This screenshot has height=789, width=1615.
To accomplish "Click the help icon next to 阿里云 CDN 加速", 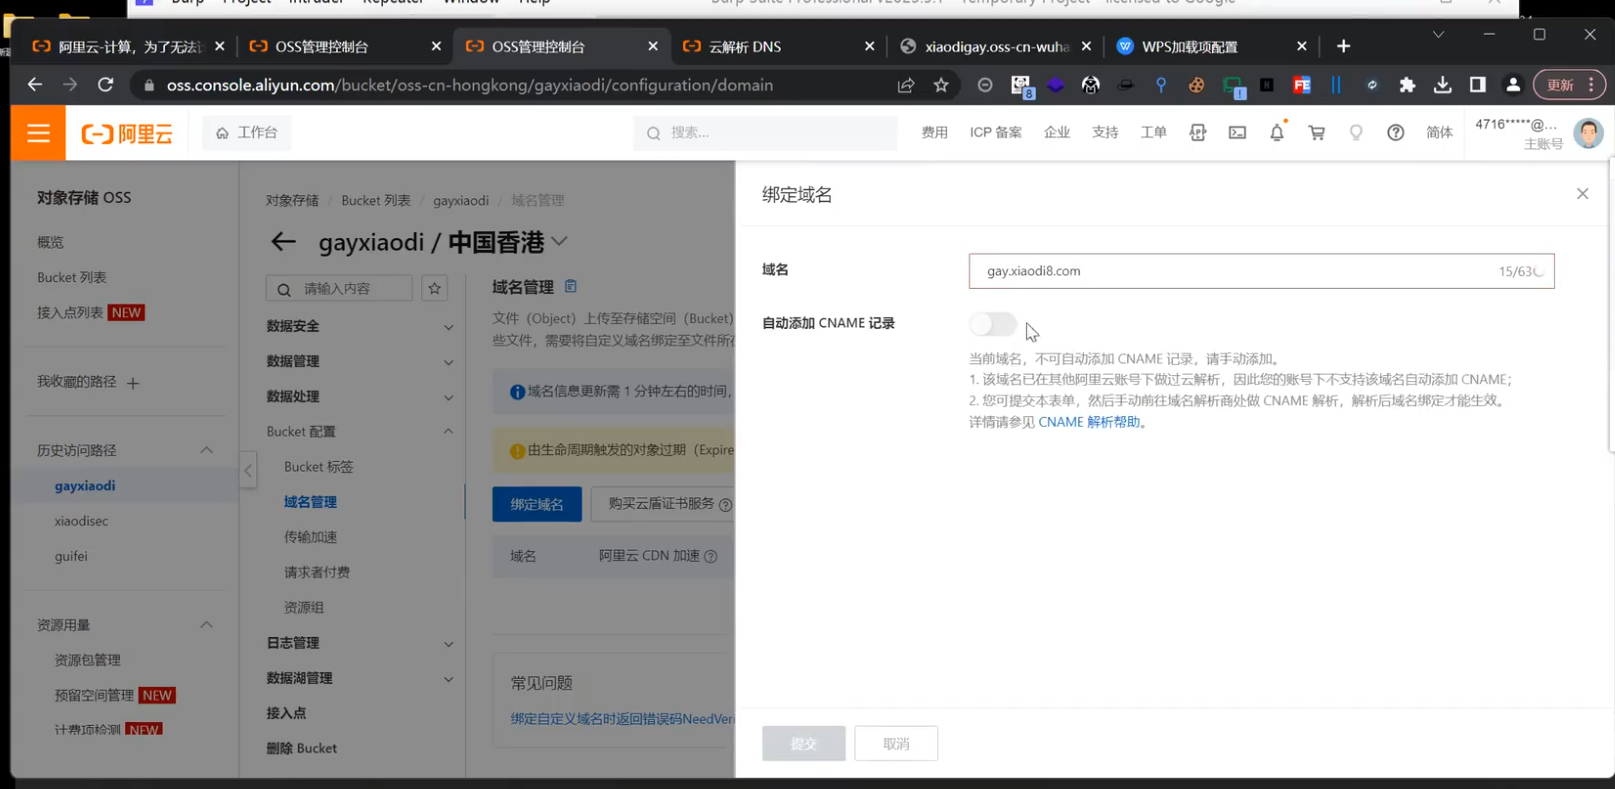I will [711, 557].
